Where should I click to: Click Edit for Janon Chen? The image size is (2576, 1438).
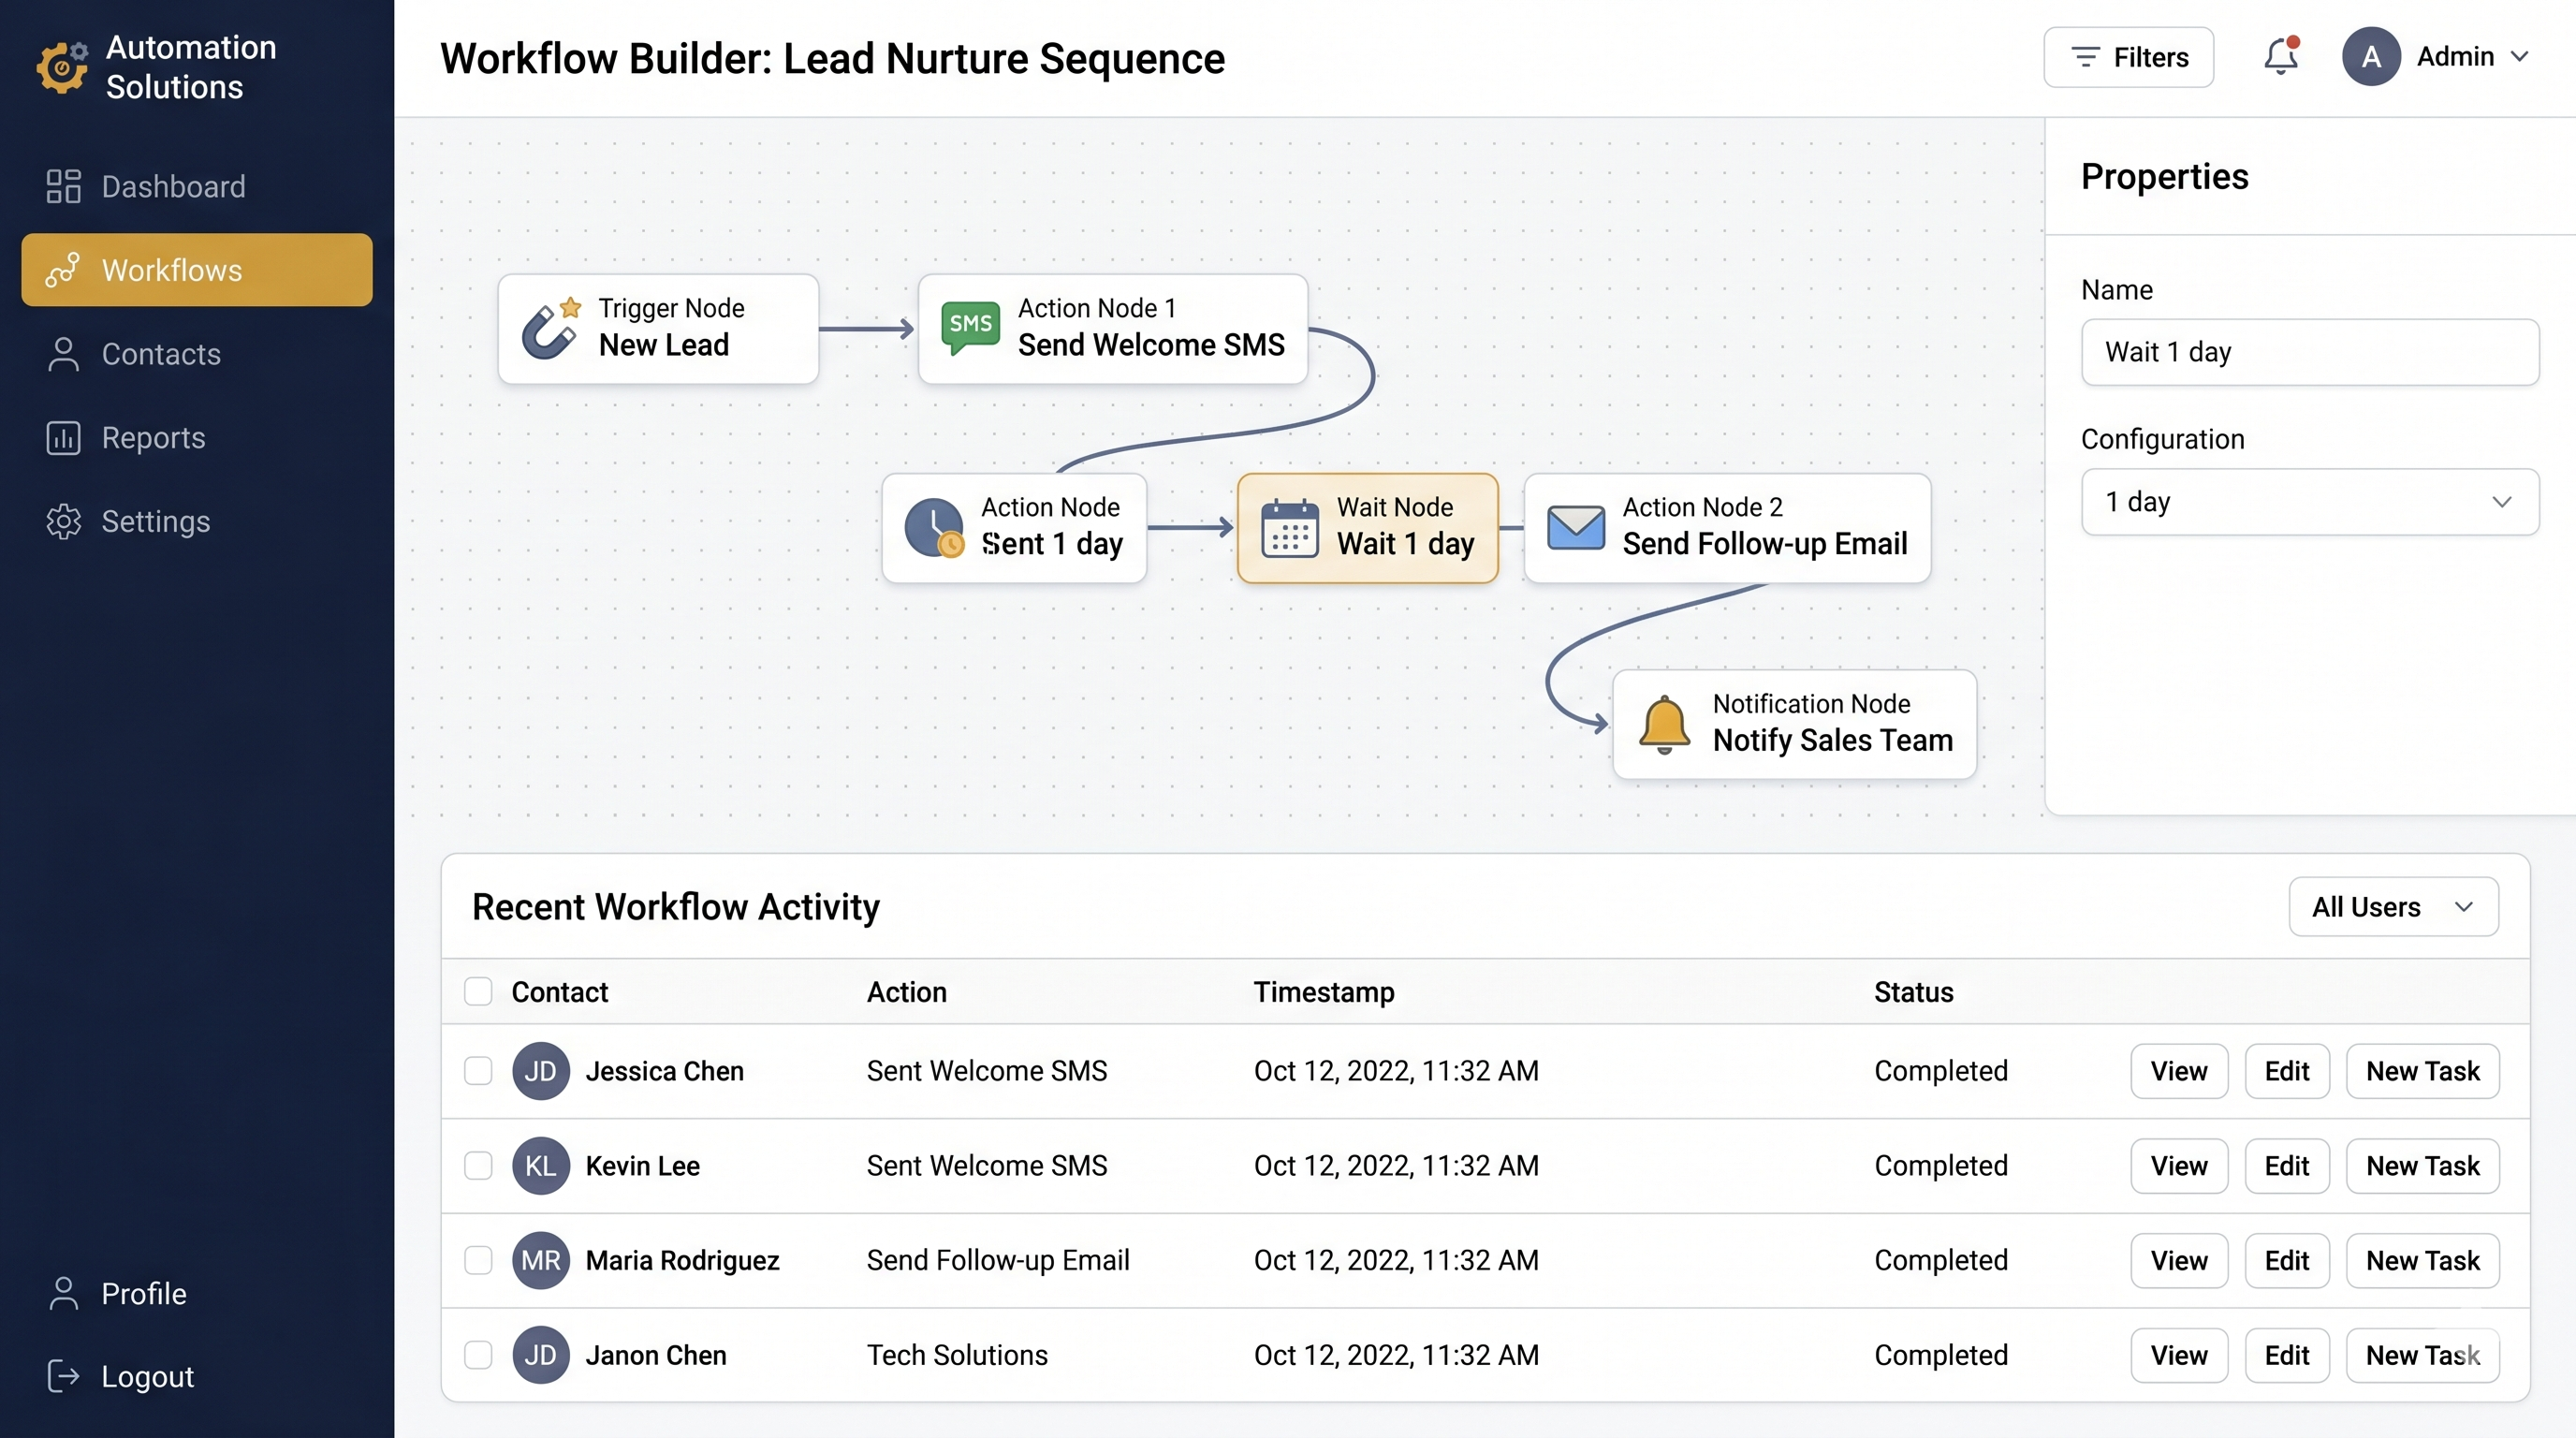[x=2287, y=1355]
